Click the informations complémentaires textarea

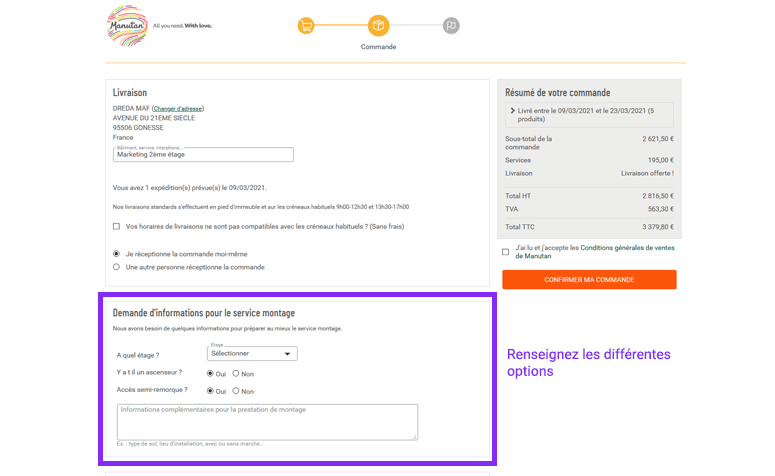267,422
